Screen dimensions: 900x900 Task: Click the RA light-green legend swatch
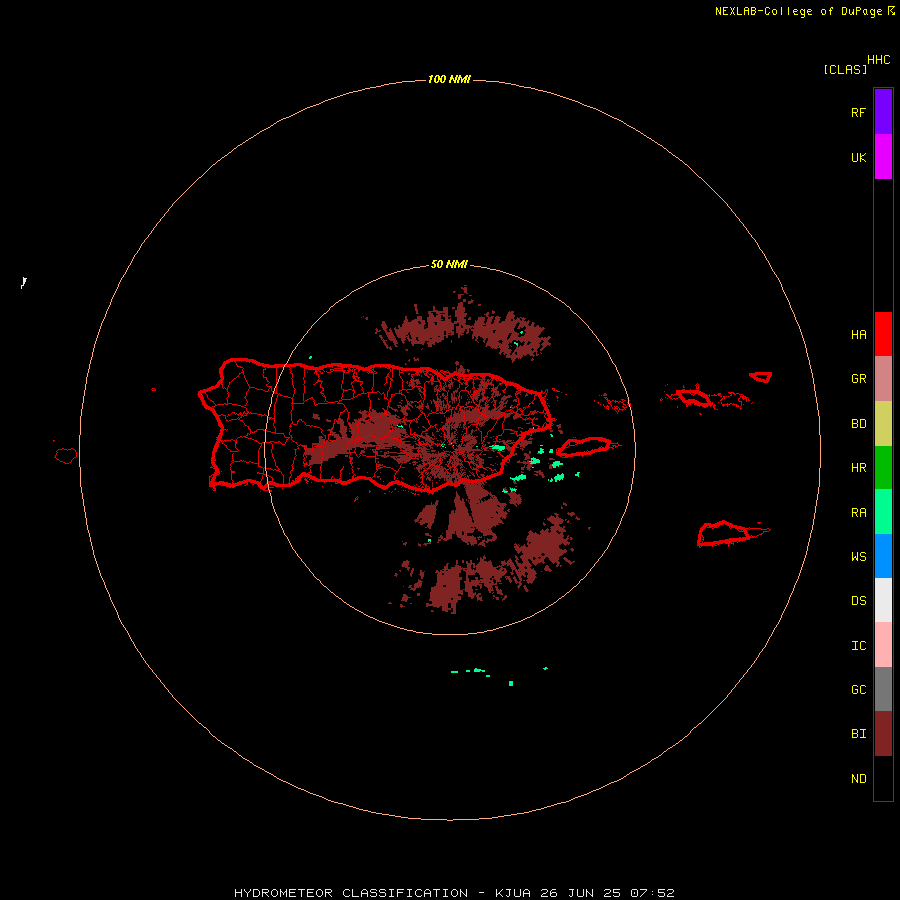coord(883,512)
